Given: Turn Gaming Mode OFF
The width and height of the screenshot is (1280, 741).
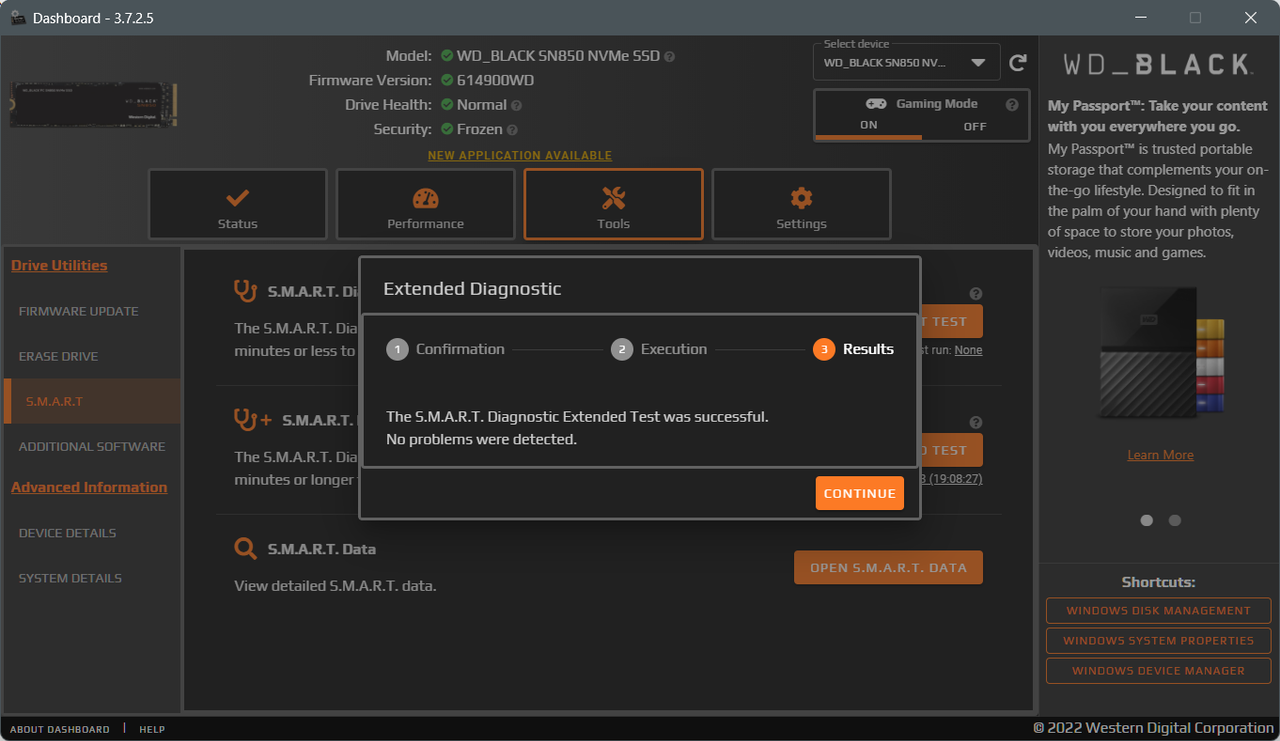Looking at the screenshot, I should coord(975,125).
